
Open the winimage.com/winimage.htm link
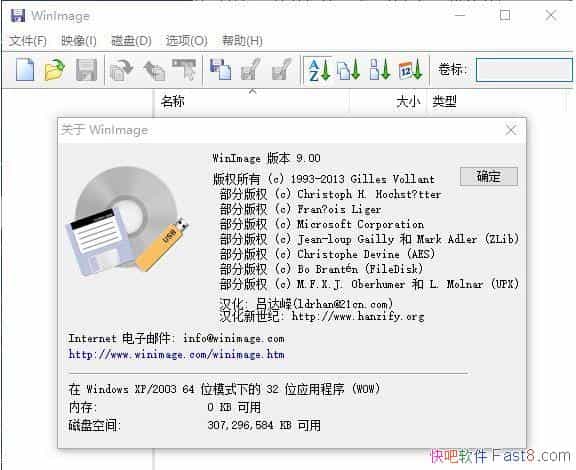pyautogui.click(x=176, y=355)
